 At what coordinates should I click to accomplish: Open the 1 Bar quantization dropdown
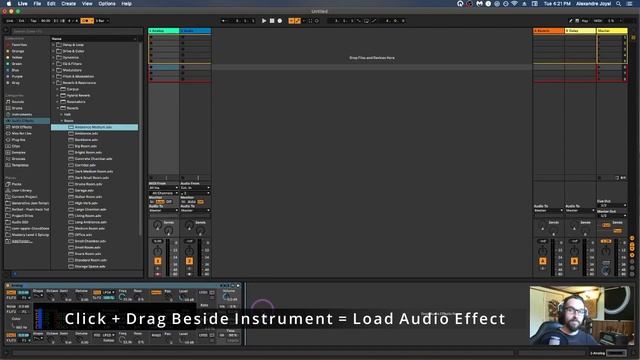pos(102,21)
